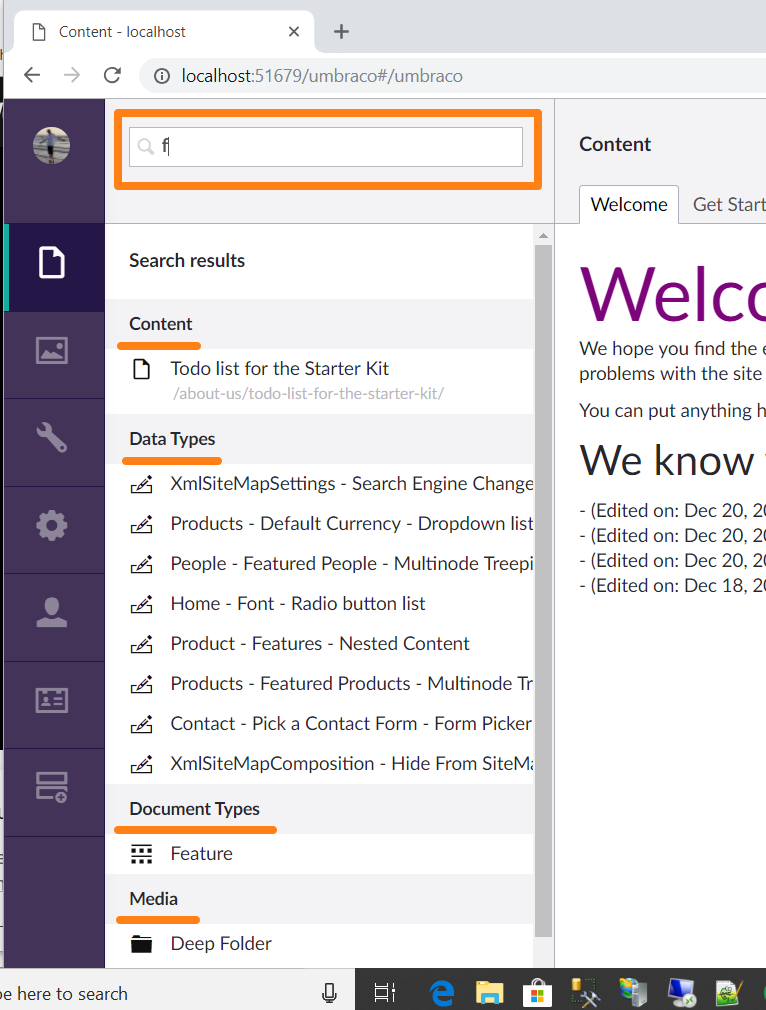
Task: Switch to the Welcome tab
Action: point(629,204)
